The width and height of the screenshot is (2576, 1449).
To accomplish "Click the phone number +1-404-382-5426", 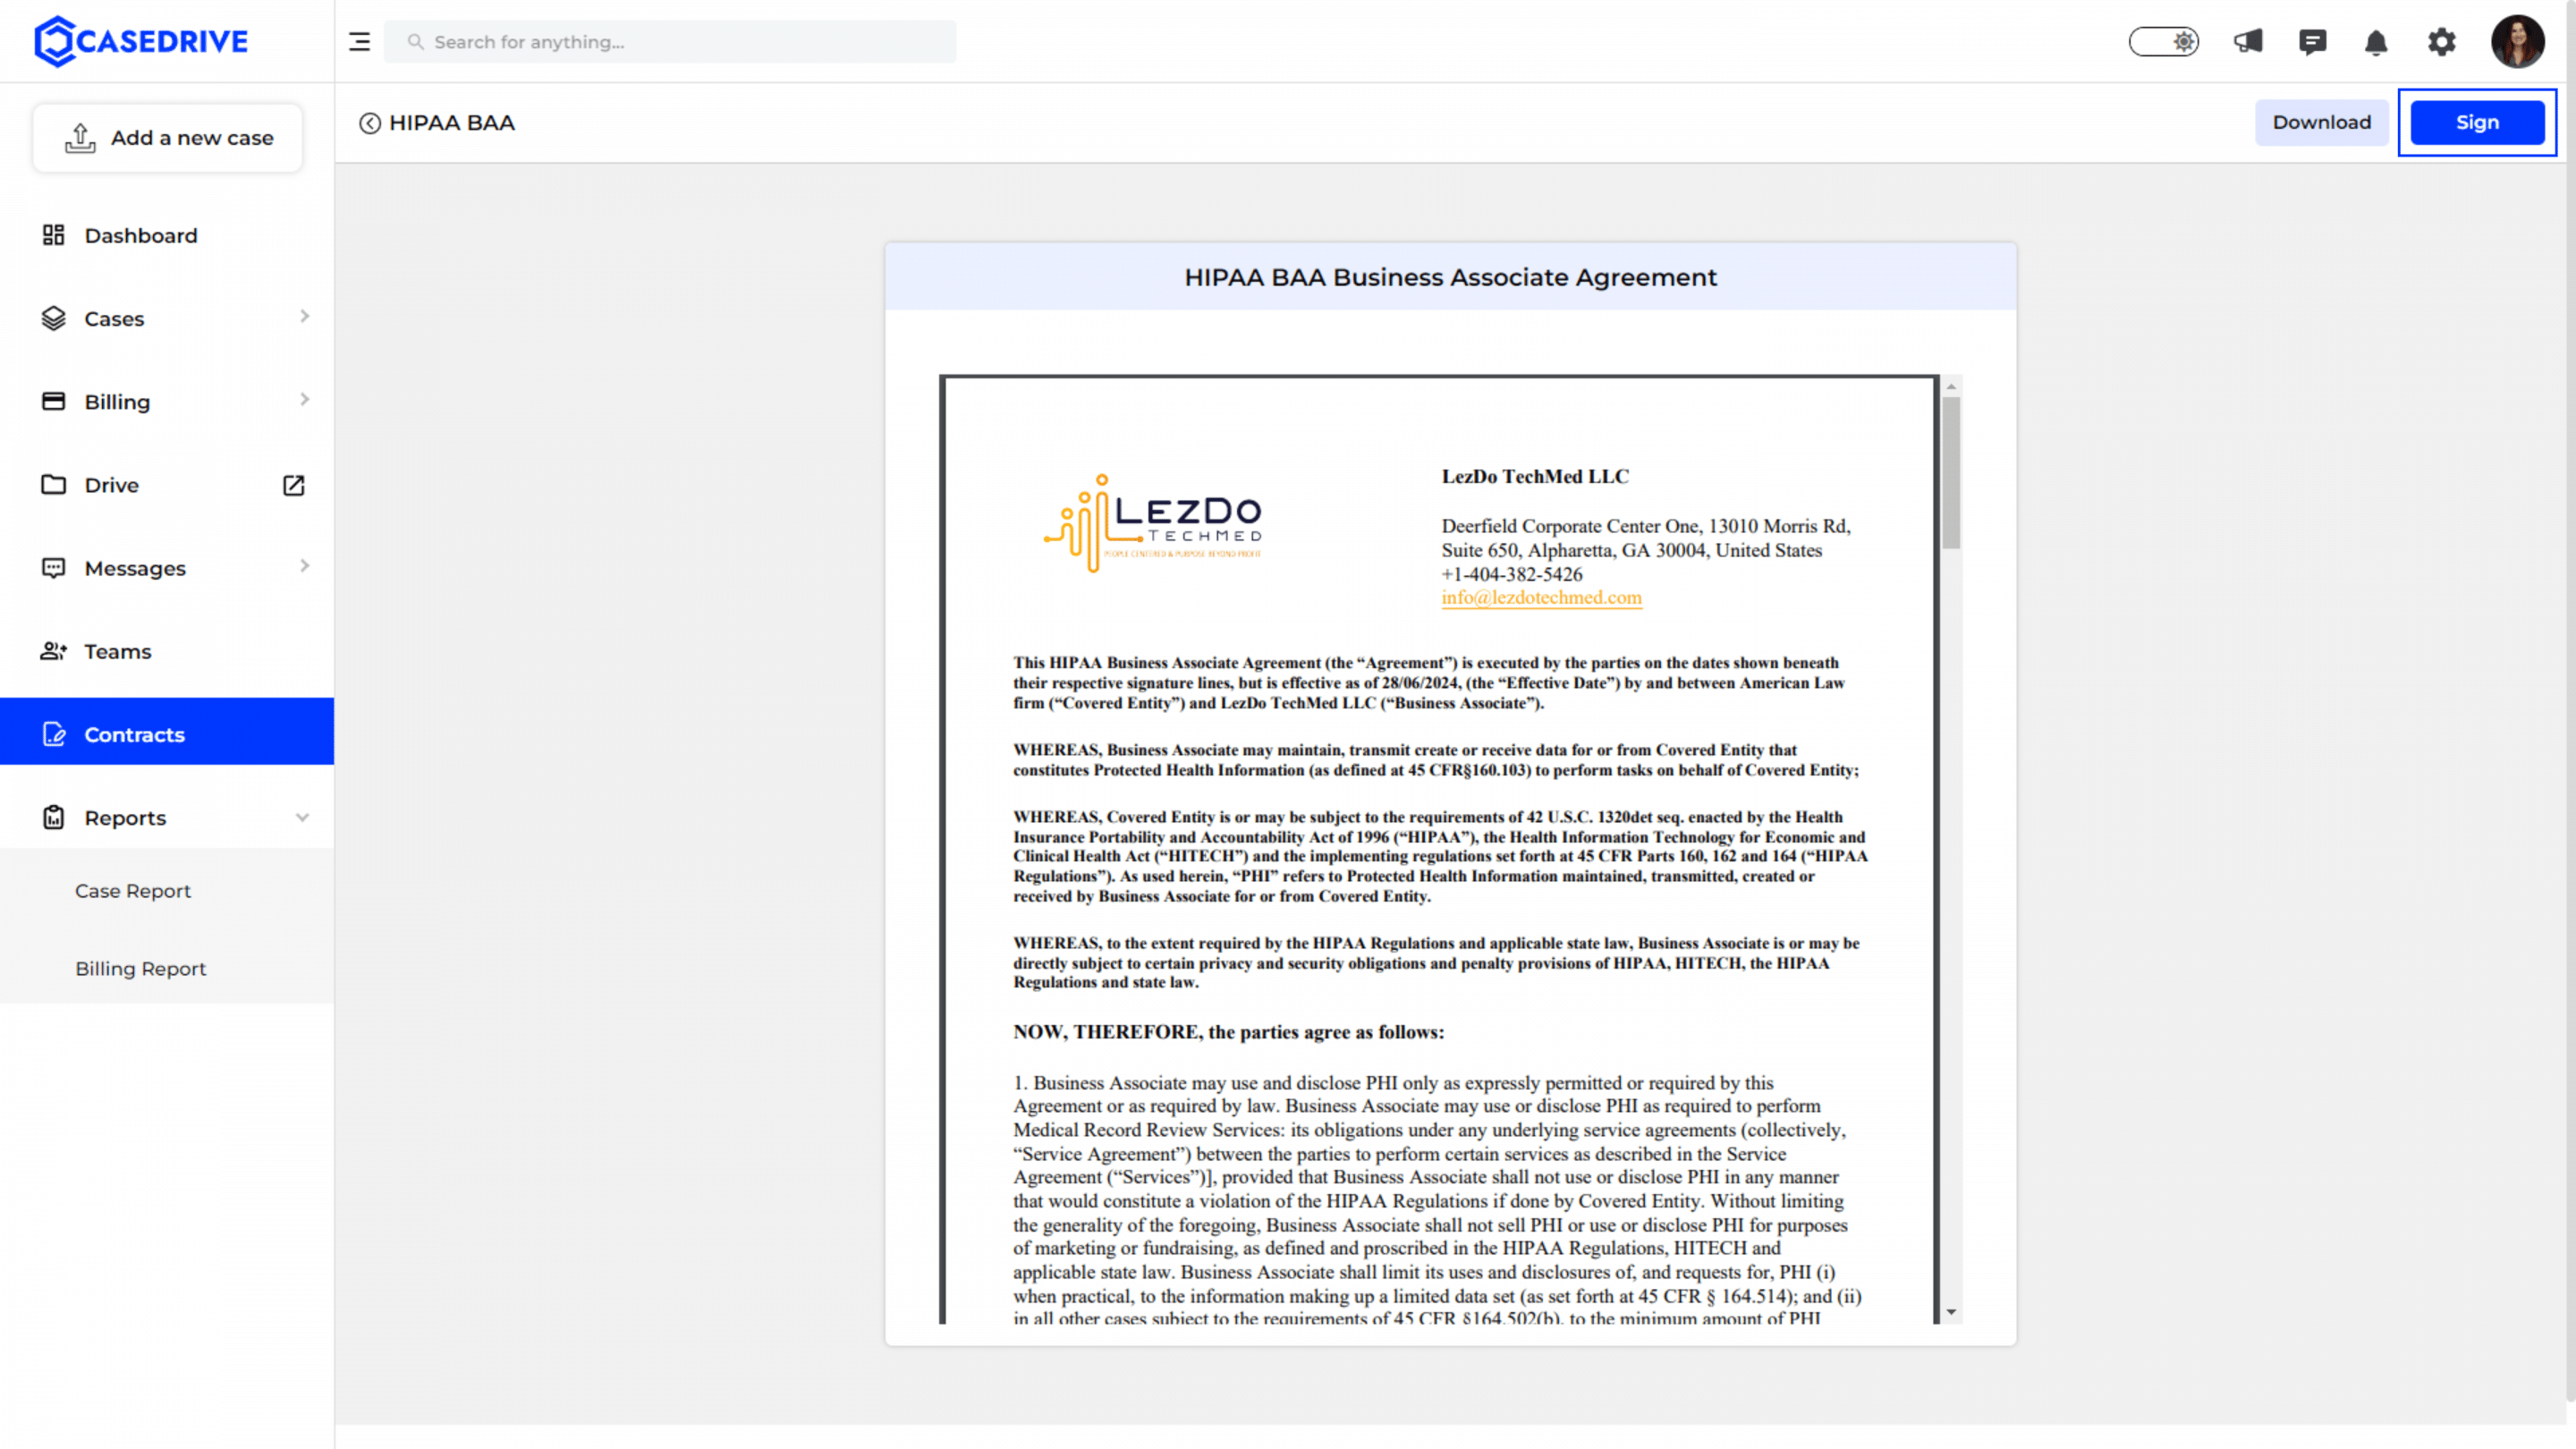I will click(x=1512, y=574).
